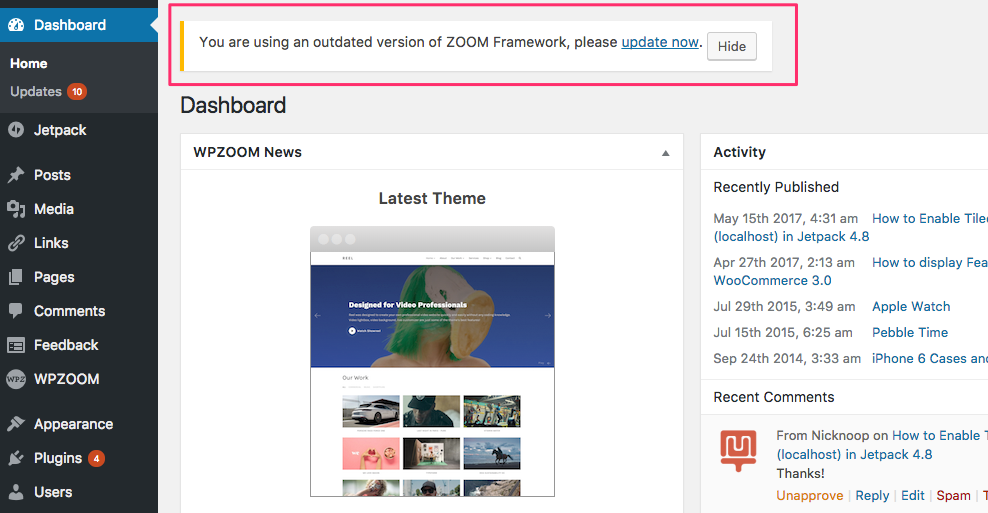Click the Media library icon
Image resolution: width=988 pixels, height=513 pixels.
coord(16,209)
